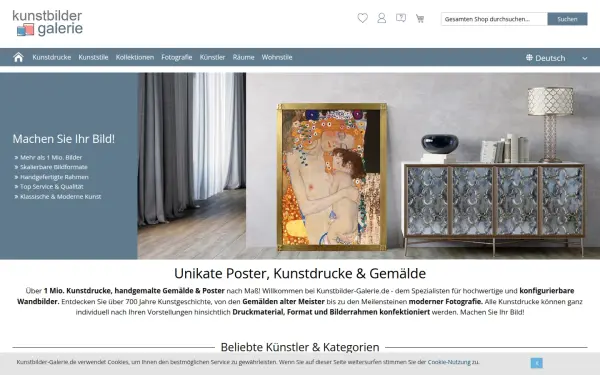Dismiss the cookie notice with x
Image resolution: width=600 pixels, height=375 pixels.
pos(536,363)
